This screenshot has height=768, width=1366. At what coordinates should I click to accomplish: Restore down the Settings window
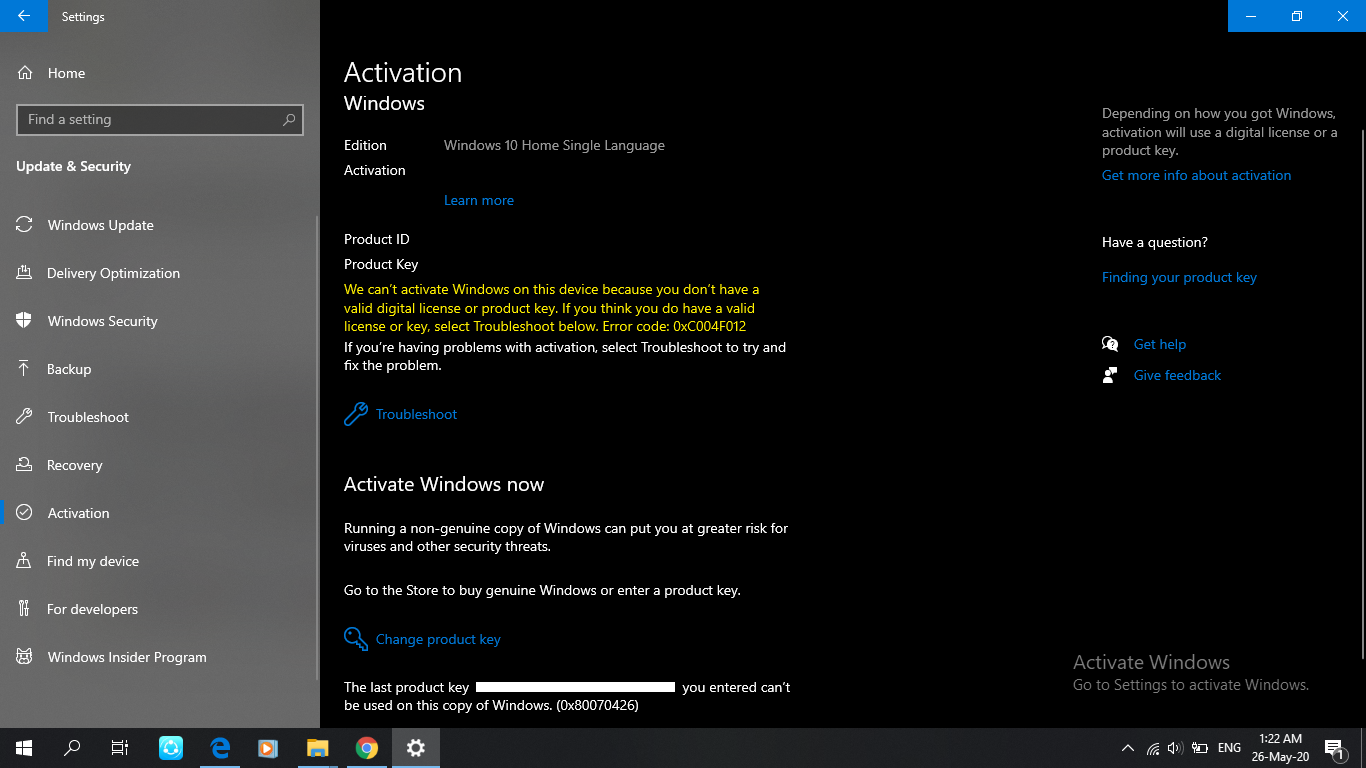click(x=1297, y=16)
